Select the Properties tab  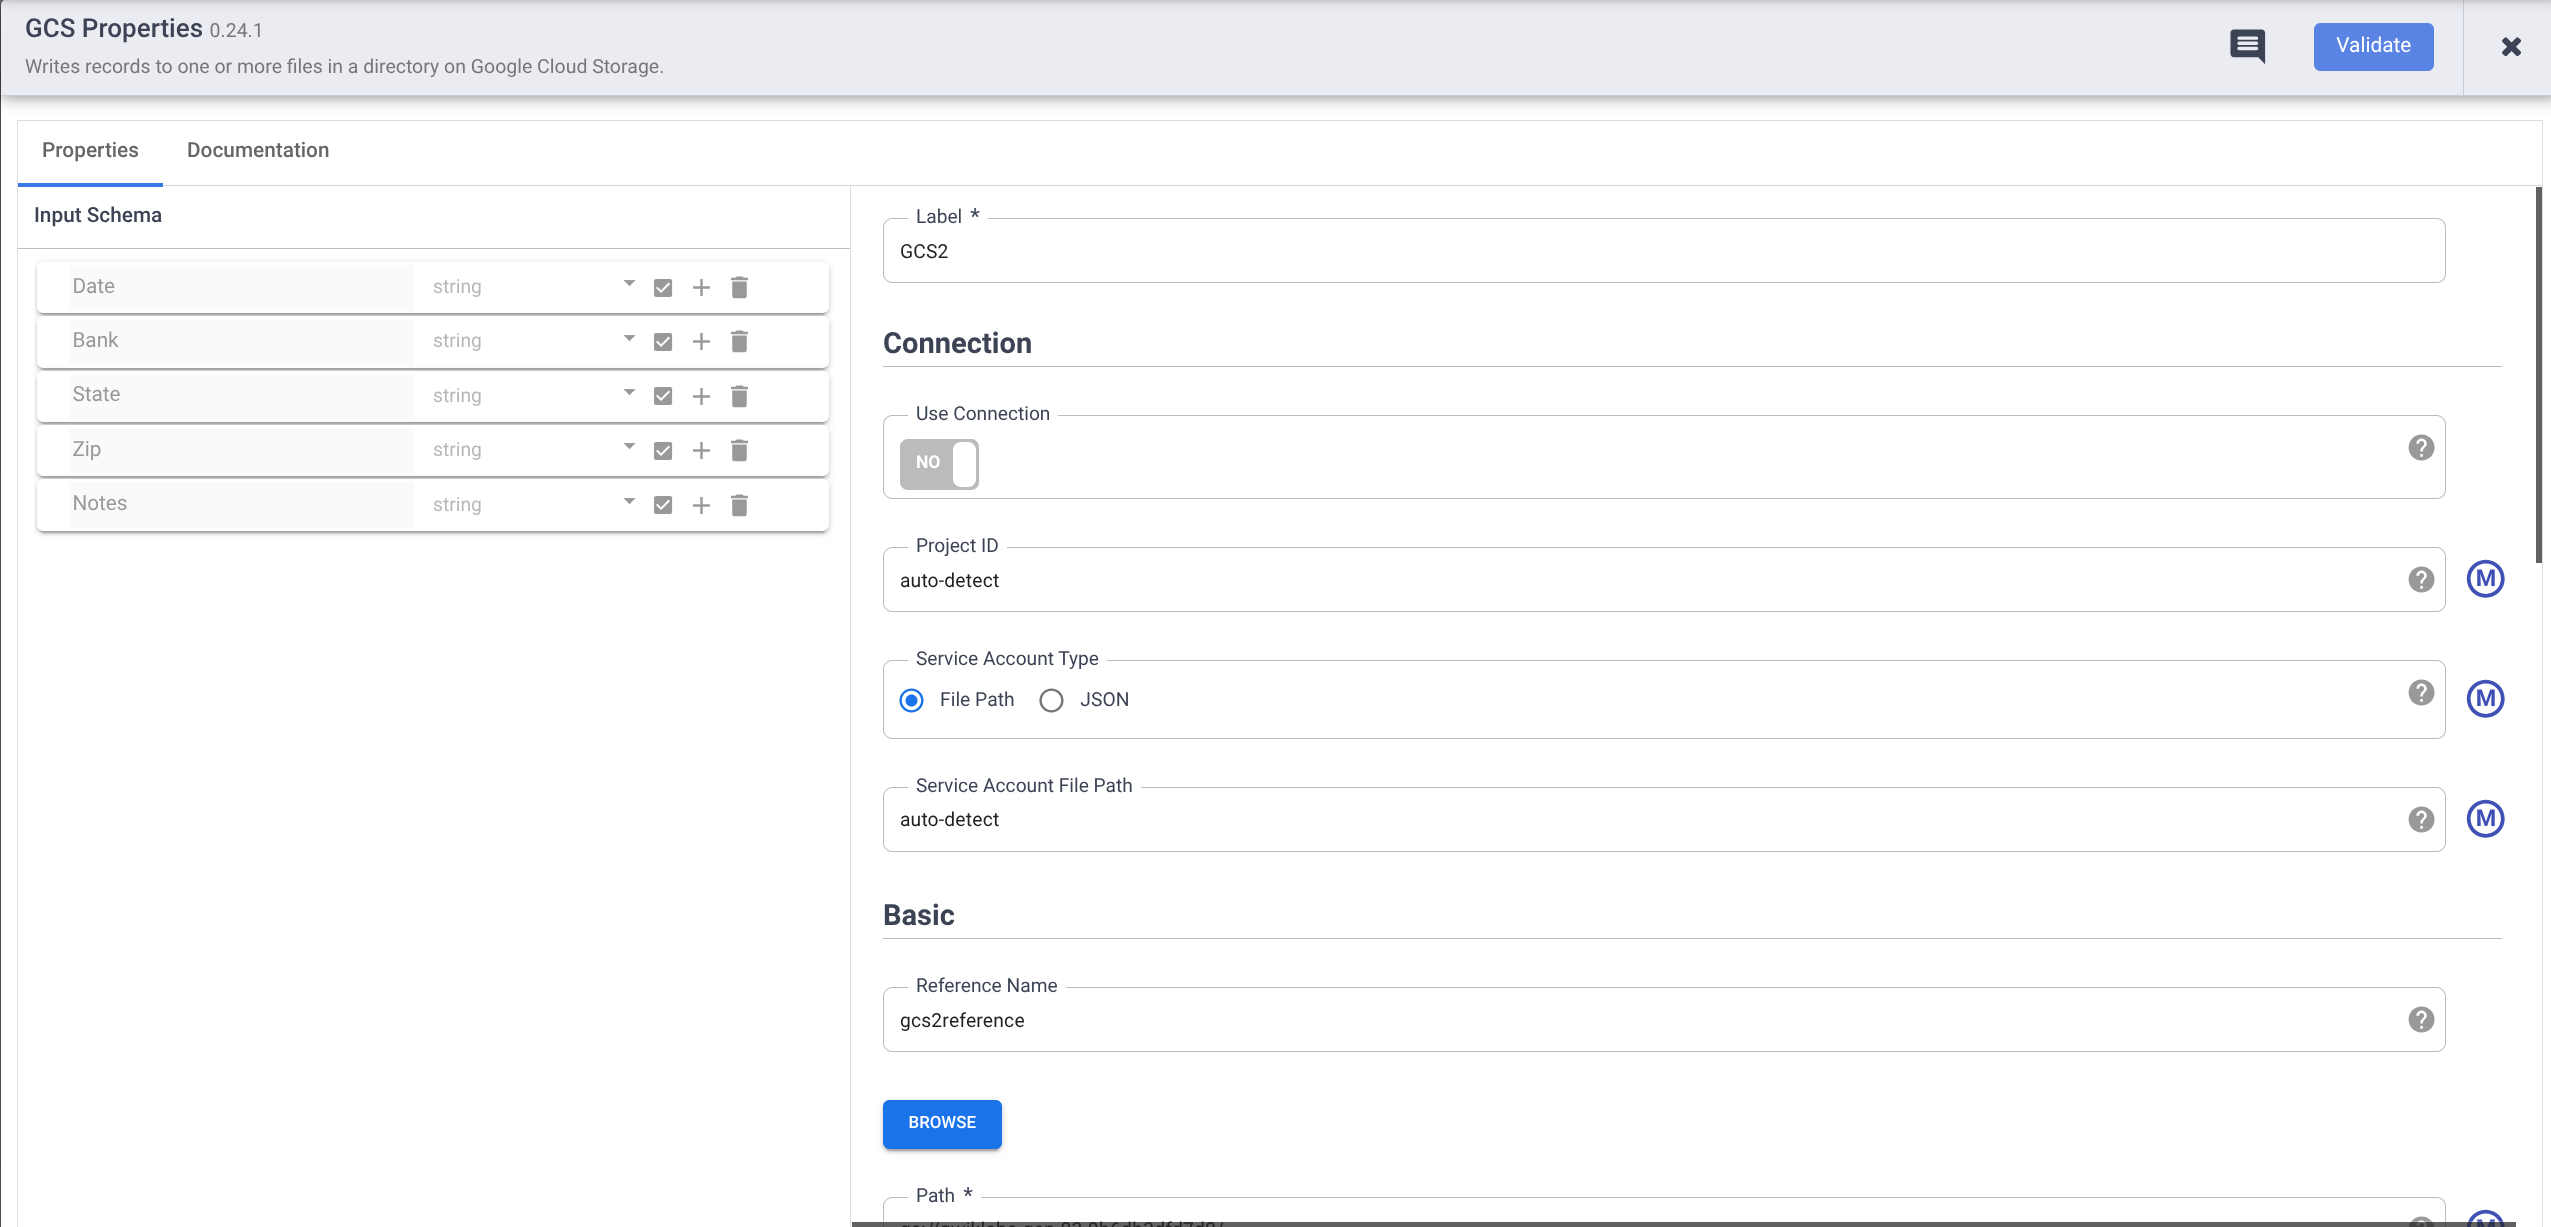[90, 150]
